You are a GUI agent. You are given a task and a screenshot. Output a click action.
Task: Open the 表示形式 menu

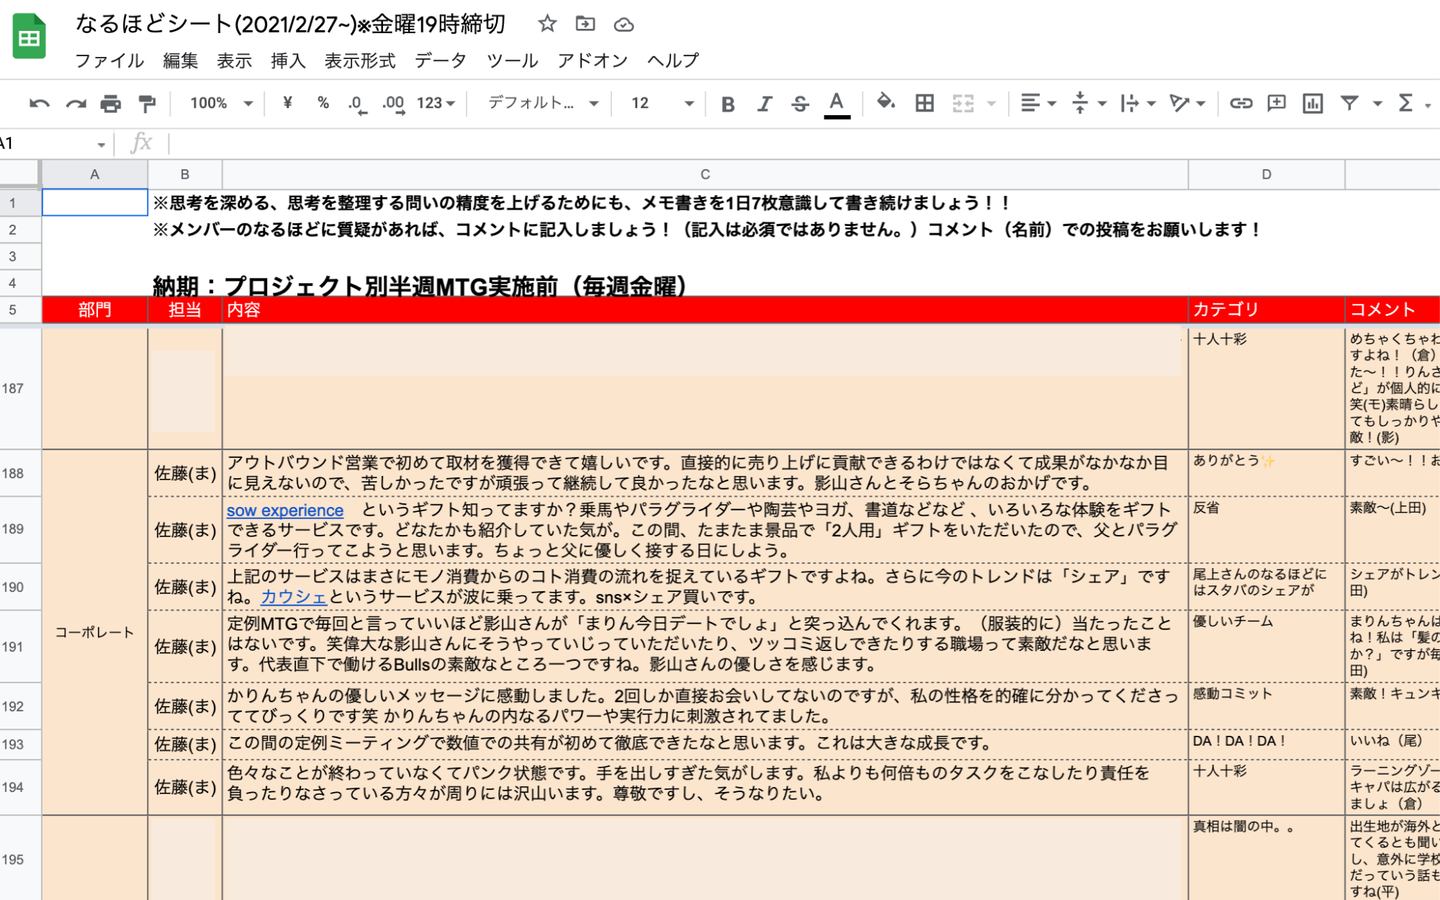pyautogui.click(x=360, y=61)
